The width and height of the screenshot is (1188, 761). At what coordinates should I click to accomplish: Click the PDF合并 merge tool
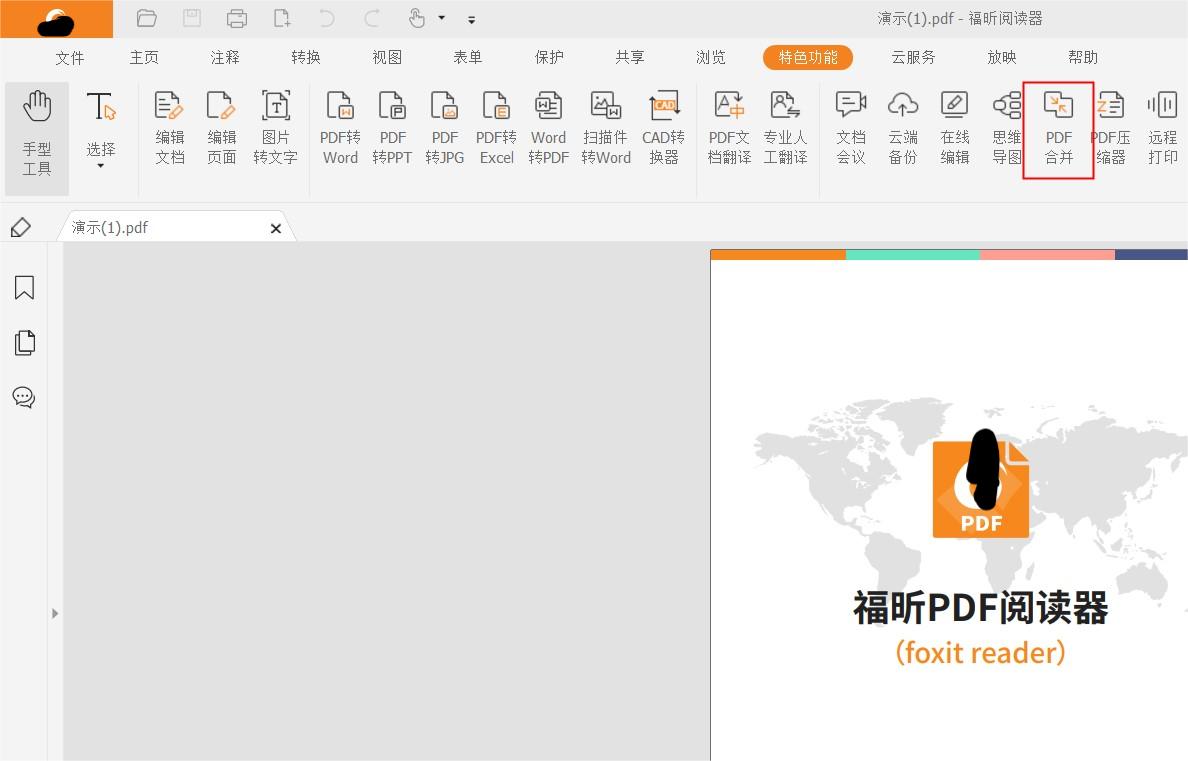point(1058,127)
